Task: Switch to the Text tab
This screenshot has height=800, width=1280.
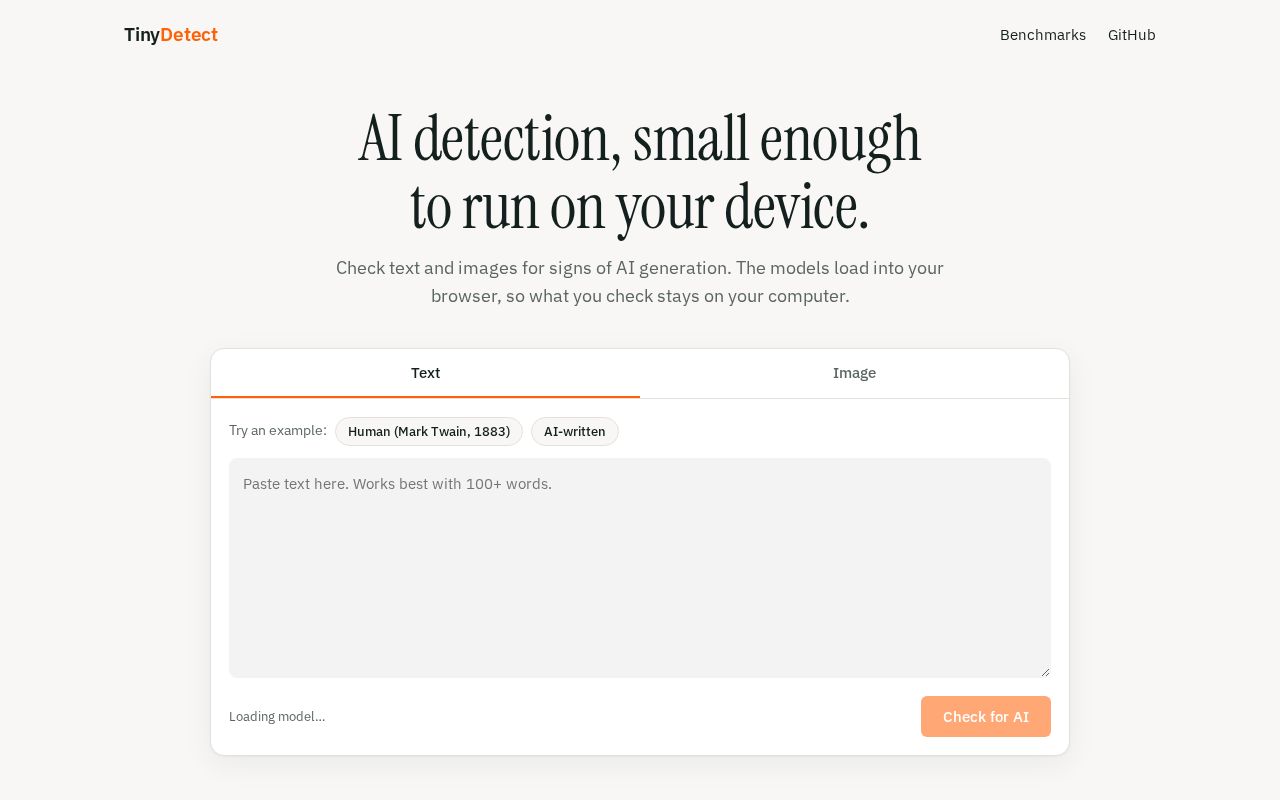Action: pos(425,373)
